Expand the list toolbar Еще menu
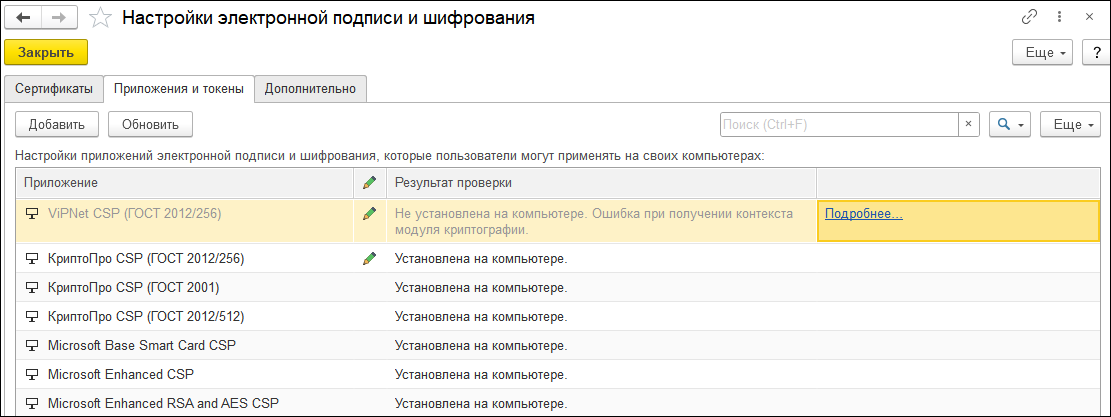 coord(1070,125)
